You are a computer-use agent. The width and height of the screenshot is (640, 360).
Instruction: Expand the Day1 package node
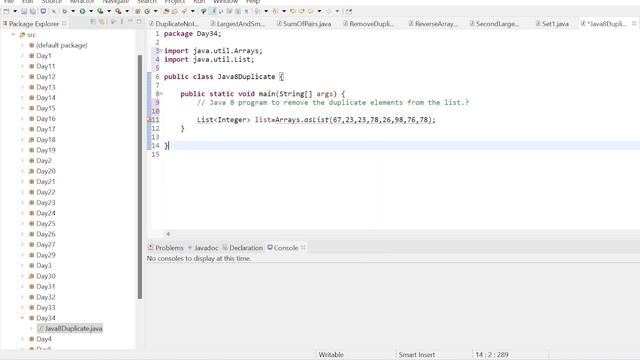point(22,56)
